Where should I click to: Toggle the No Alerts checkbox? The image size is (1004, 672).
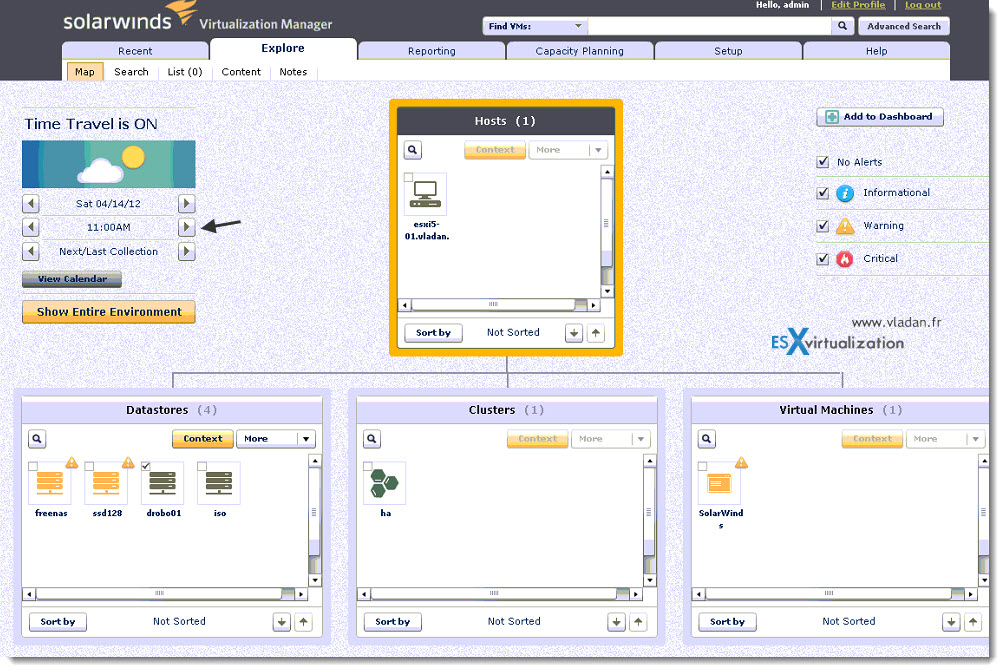tap(823, 162)
